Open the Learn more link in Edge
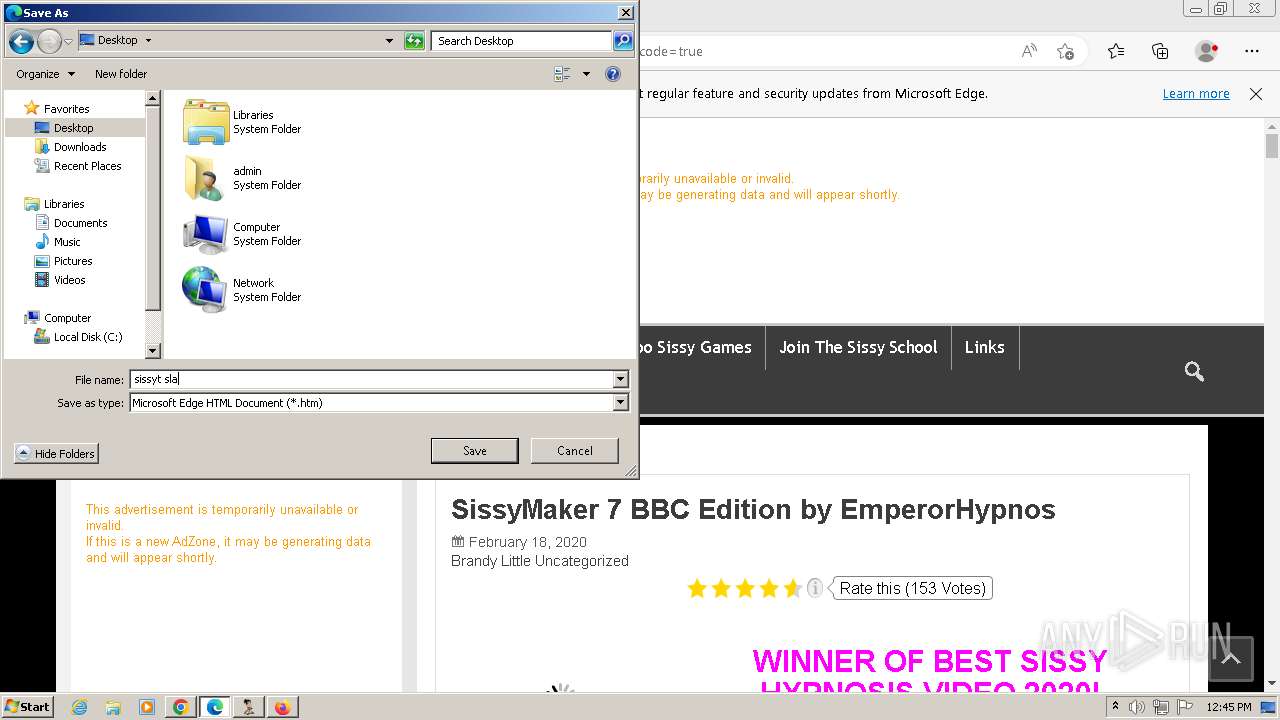The image size is (1280, 720). click(x=1196, y=94)
